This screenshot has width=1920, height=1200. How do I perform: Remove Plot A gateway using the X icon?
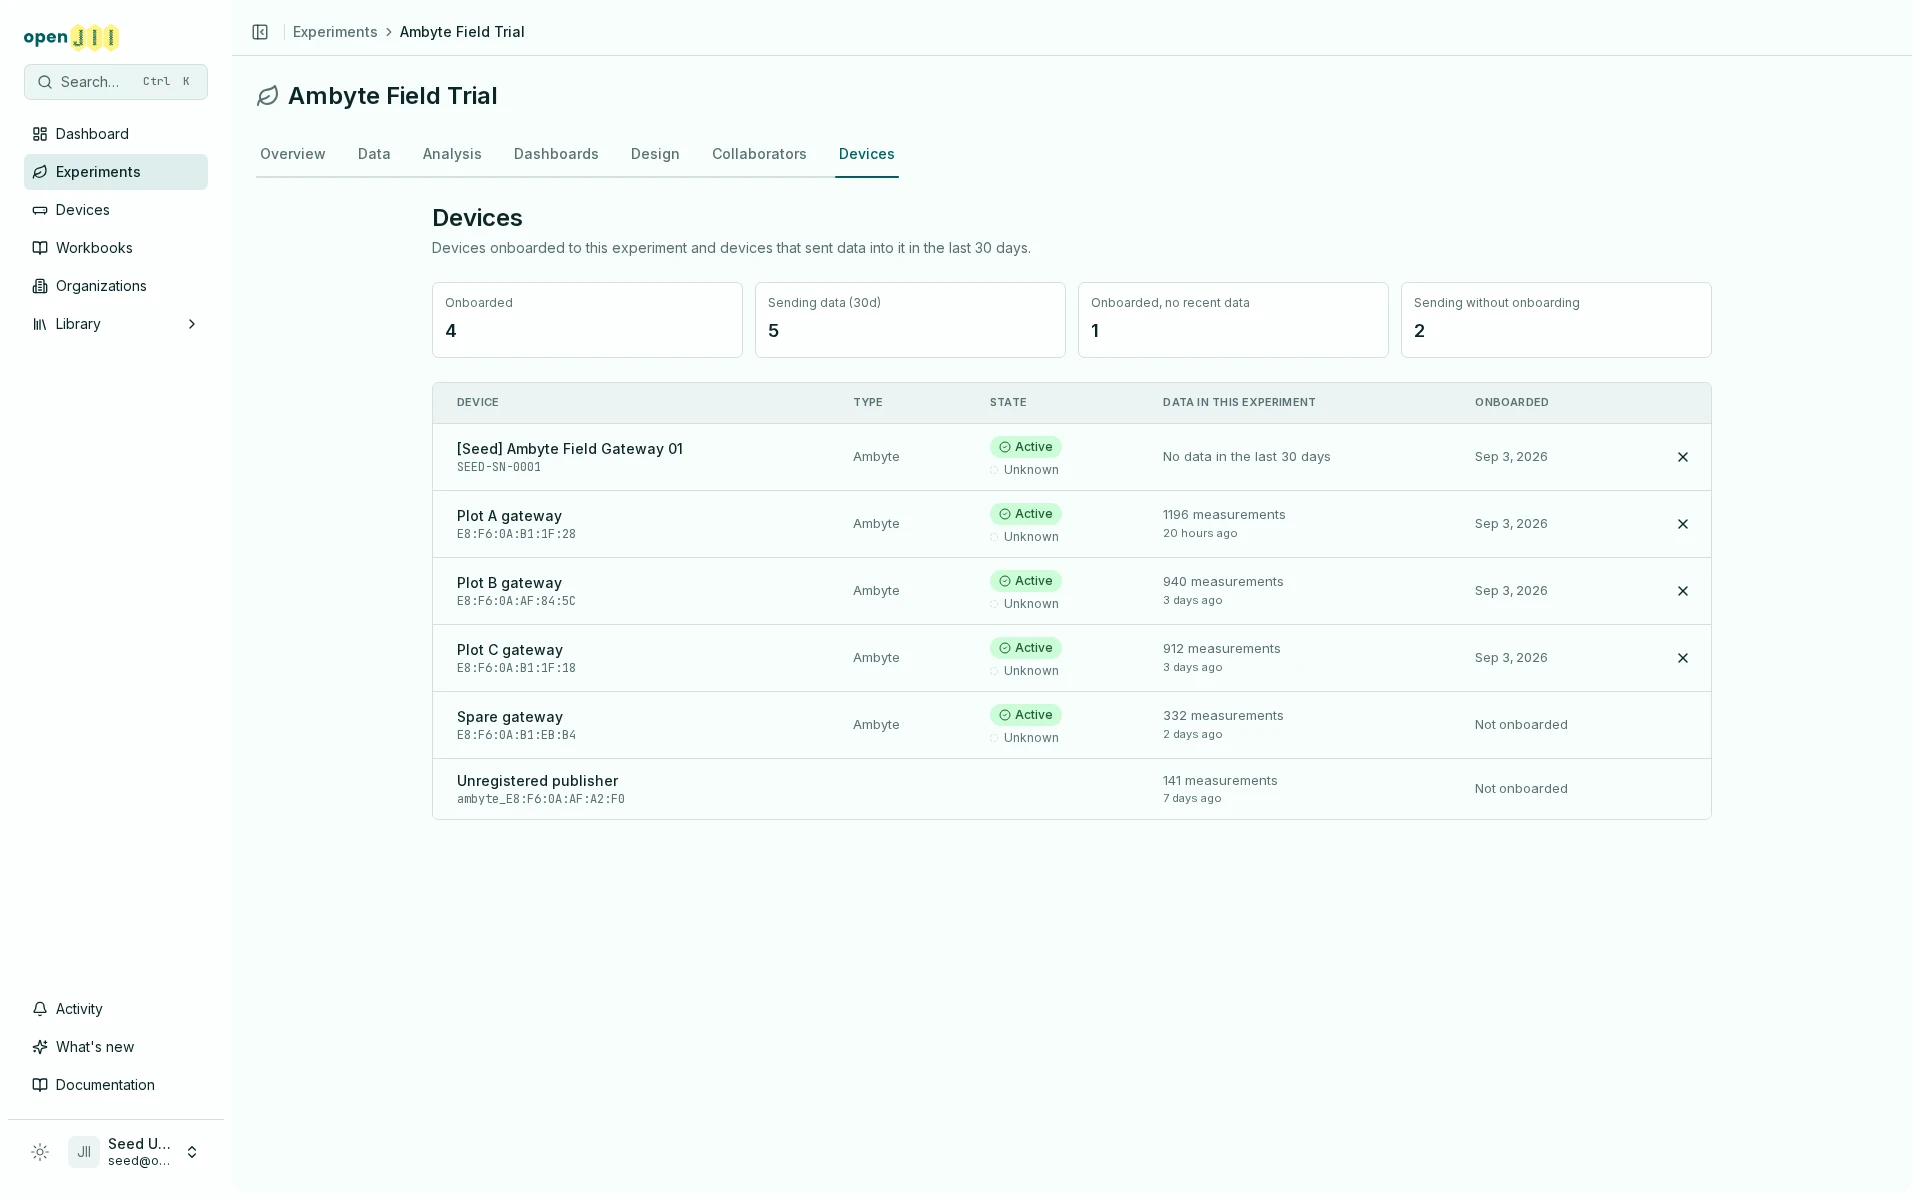click(1682, 524)
